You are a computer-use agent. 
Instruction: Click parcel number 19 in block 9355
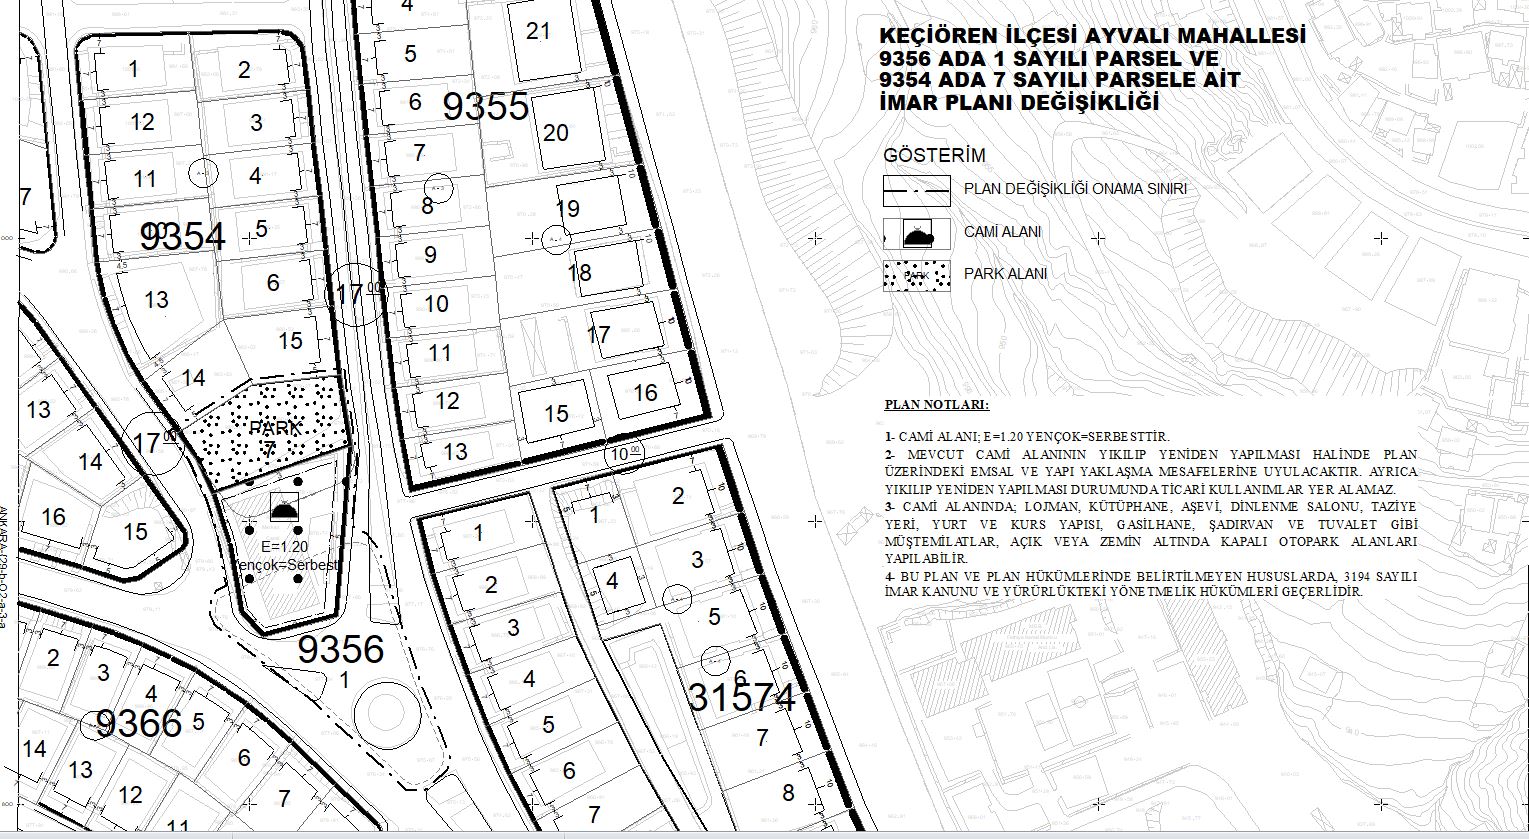coord(568,209)
